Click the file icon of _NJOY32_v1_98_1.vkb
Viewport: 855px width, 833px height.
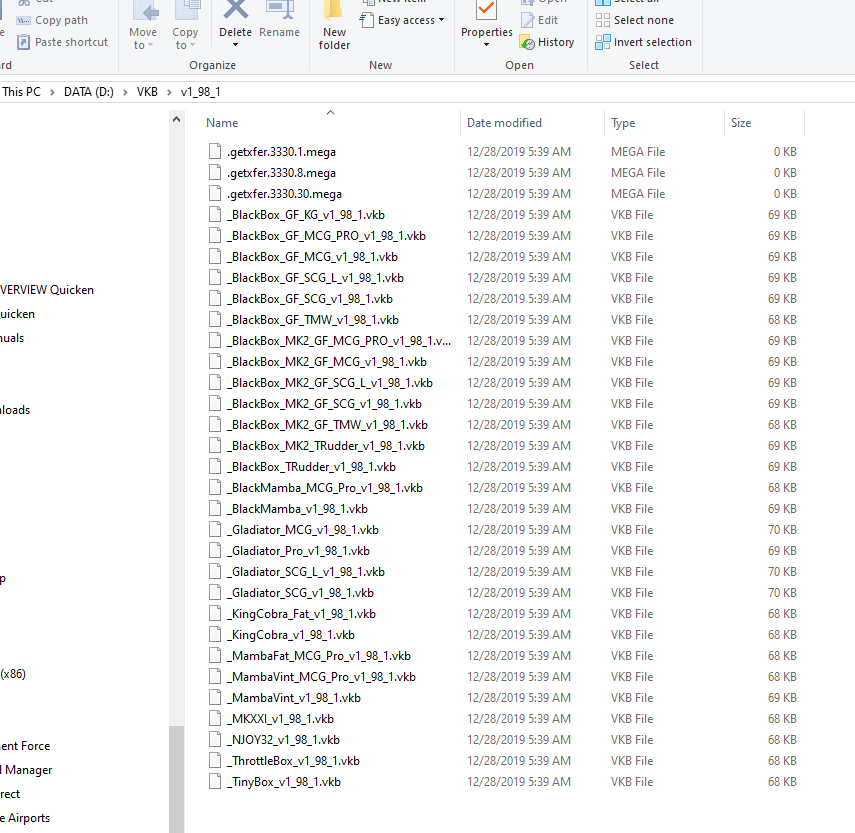(x=215, y=740)
